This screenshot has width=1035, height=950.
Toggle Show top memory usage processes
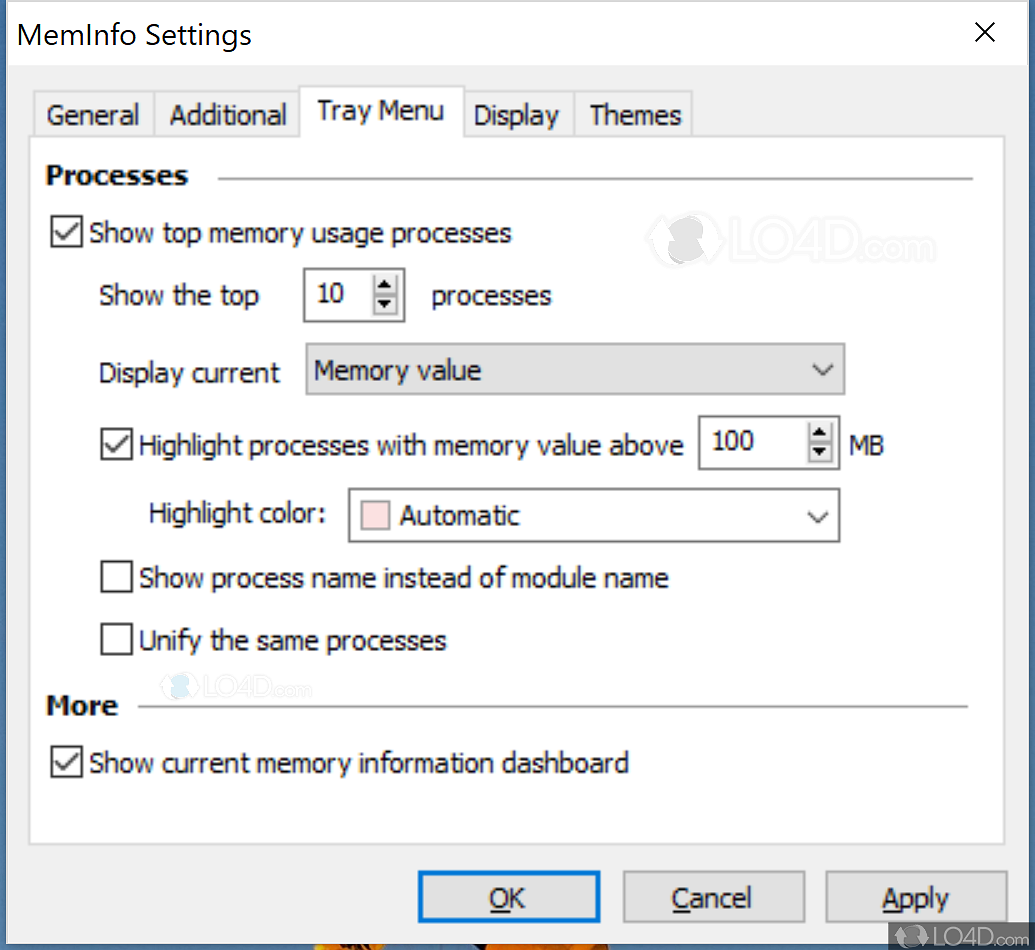coord(66,233)
